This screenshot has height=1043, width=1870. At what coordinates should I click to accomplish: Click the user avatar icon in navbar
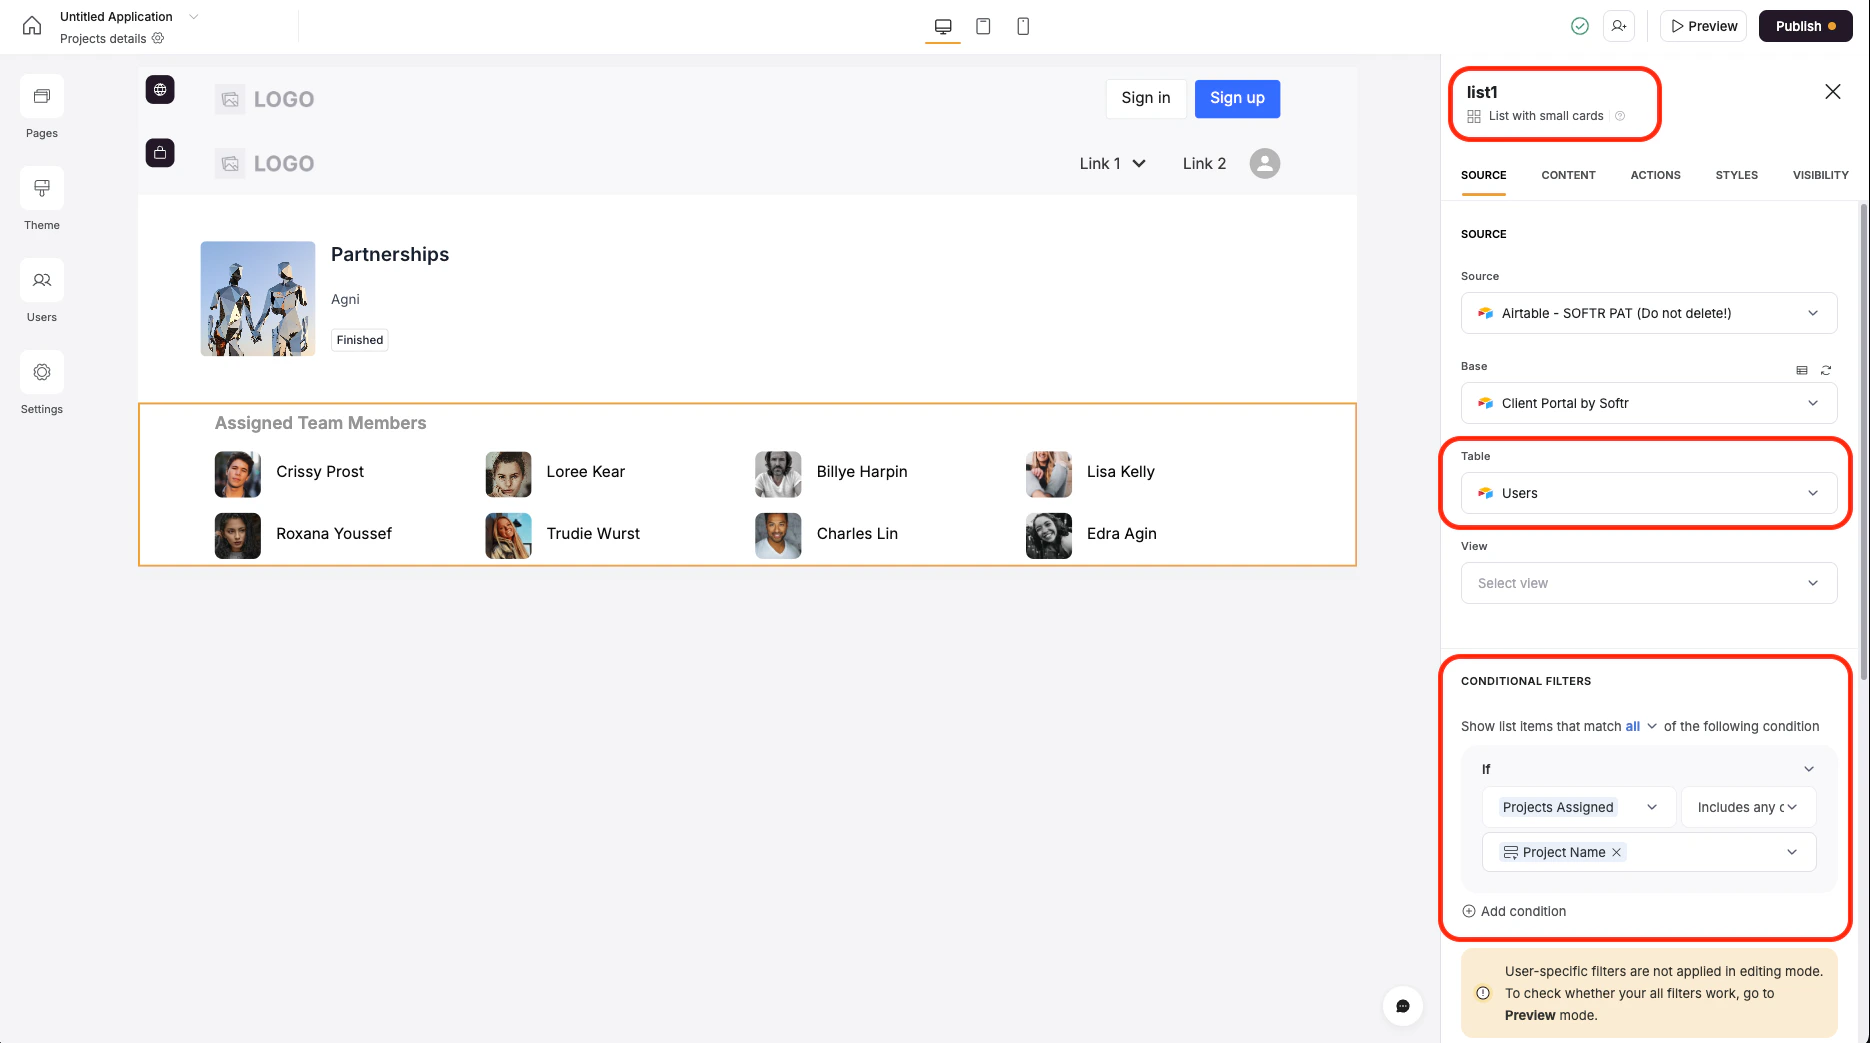point(1265,163)
